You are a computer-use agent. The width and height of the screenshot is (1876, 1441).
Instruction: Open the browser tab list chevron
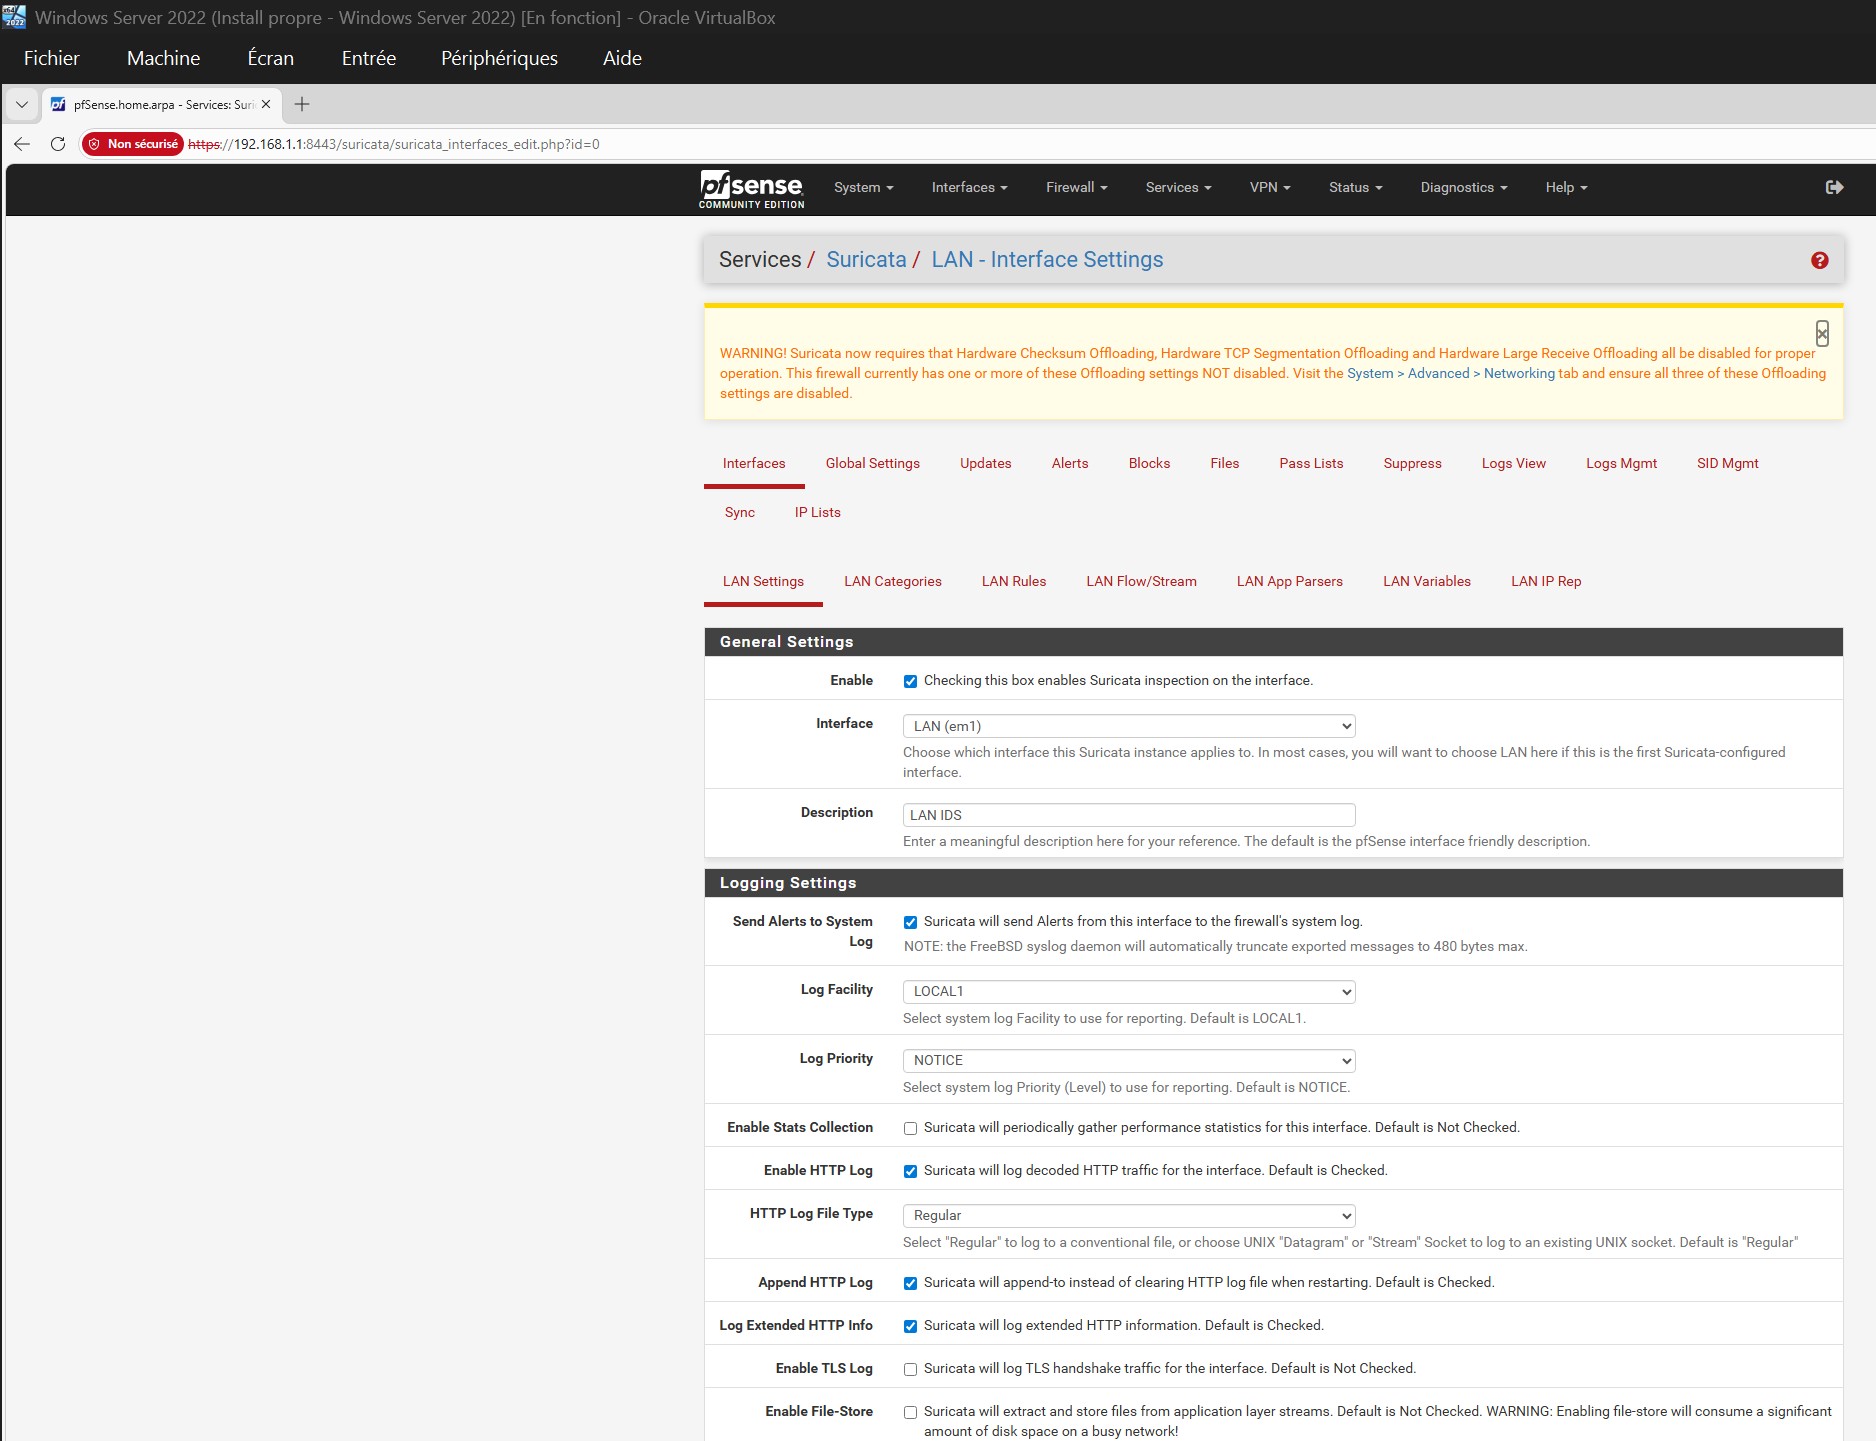pos(22,104)
